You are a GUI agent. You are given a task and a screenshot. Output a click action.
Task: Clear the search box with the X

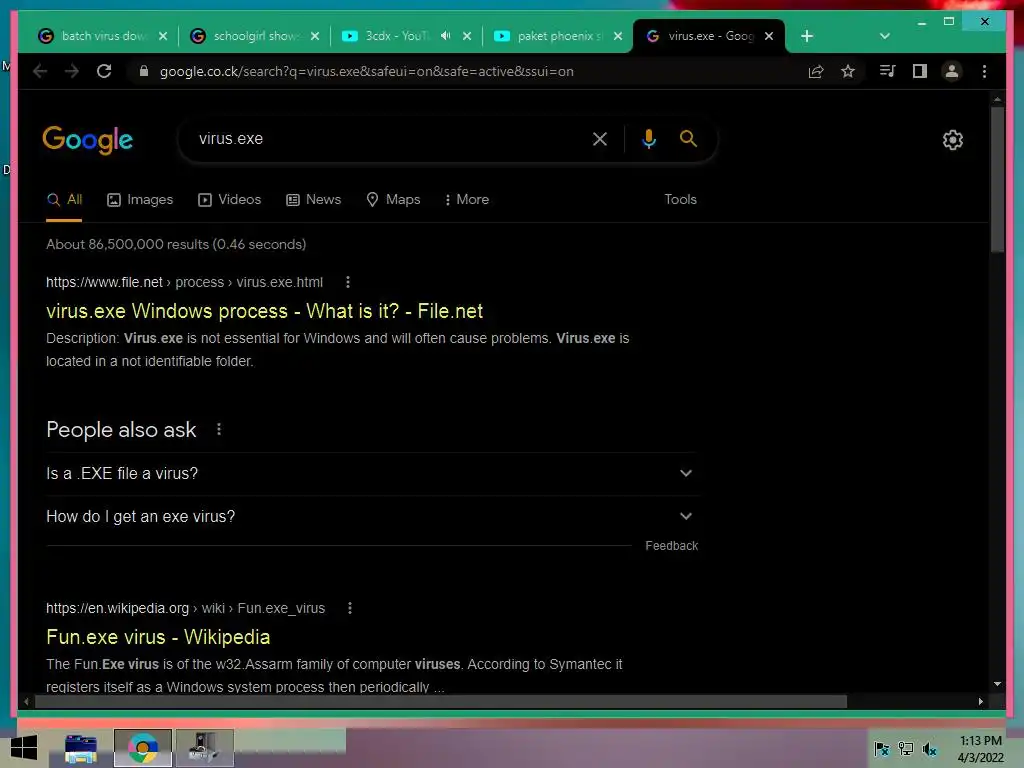[600, 139]
